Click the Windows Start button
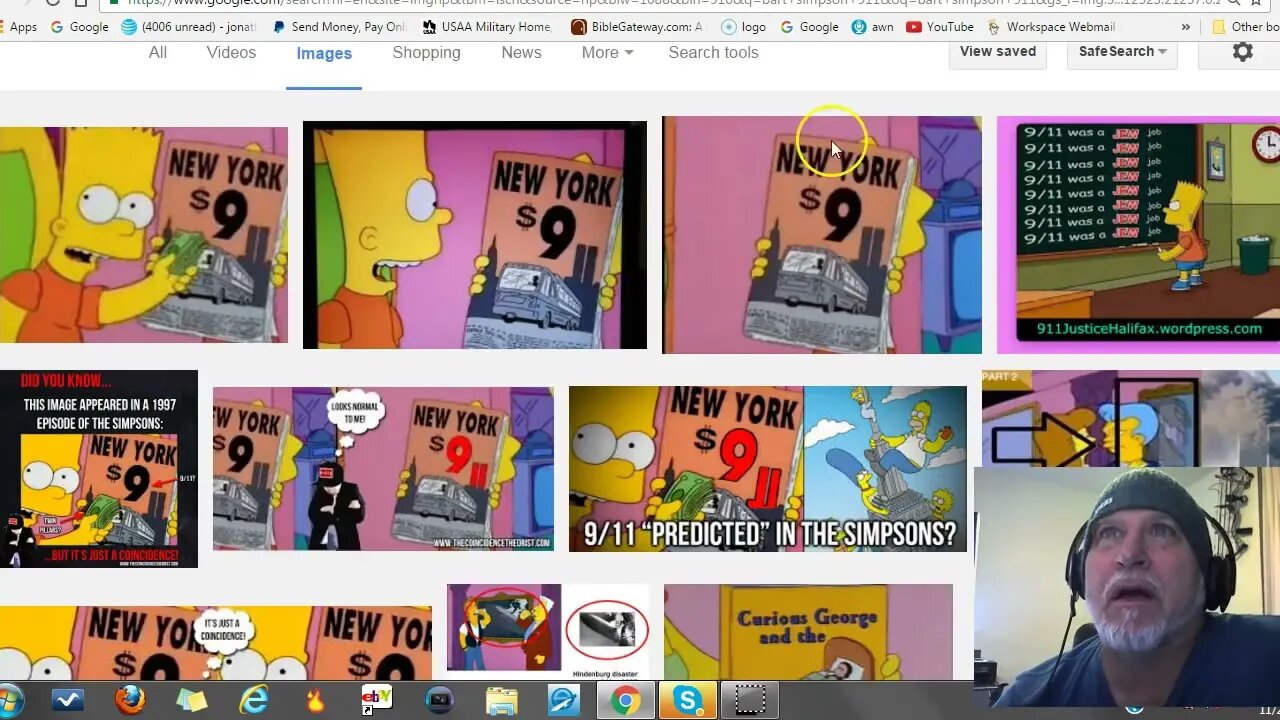This screenshot has height=720, width=1280. (8, 701)
